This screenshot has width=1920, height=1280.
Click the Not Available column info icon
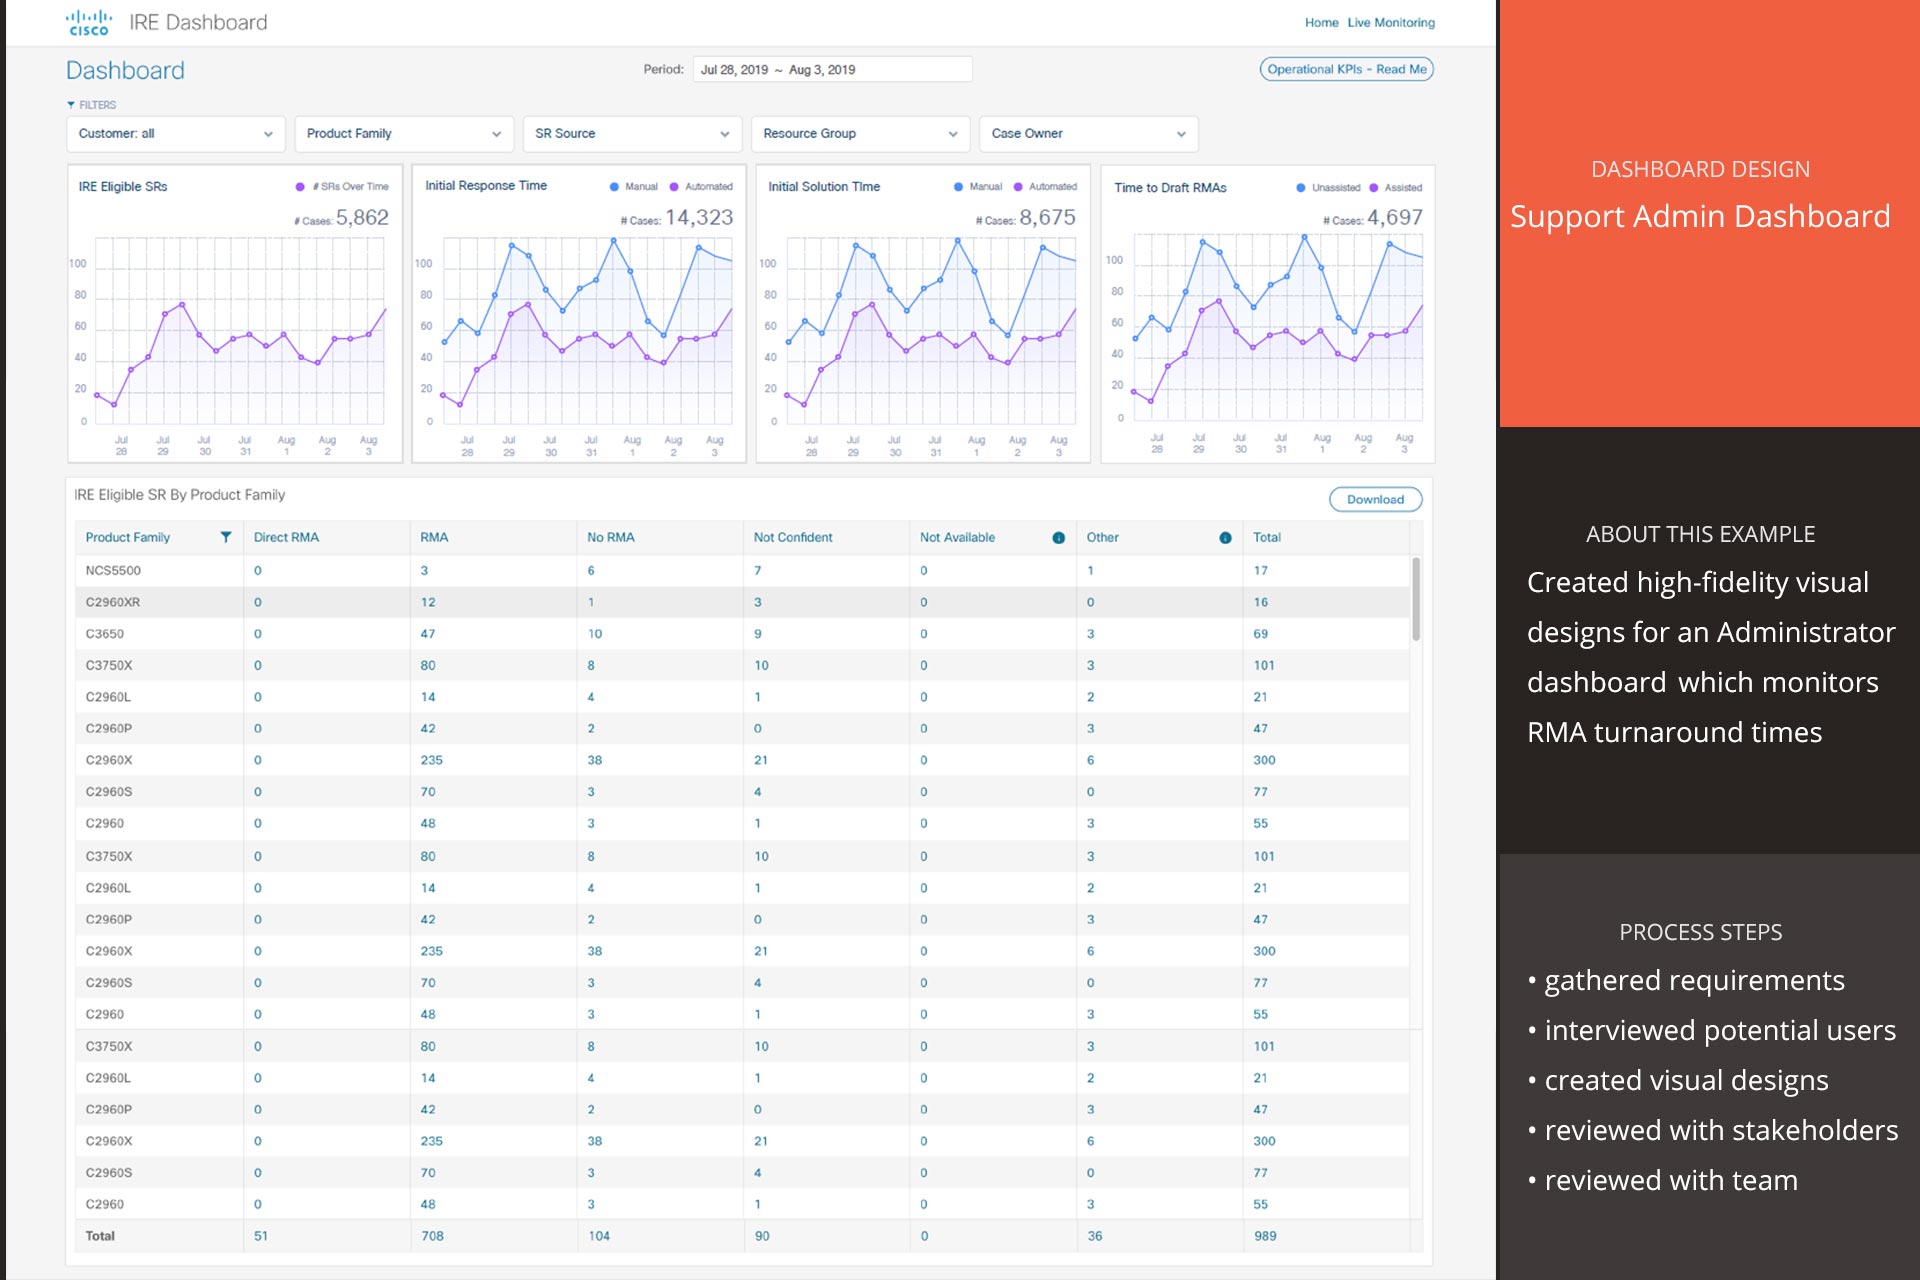[x=1058, y=538]
